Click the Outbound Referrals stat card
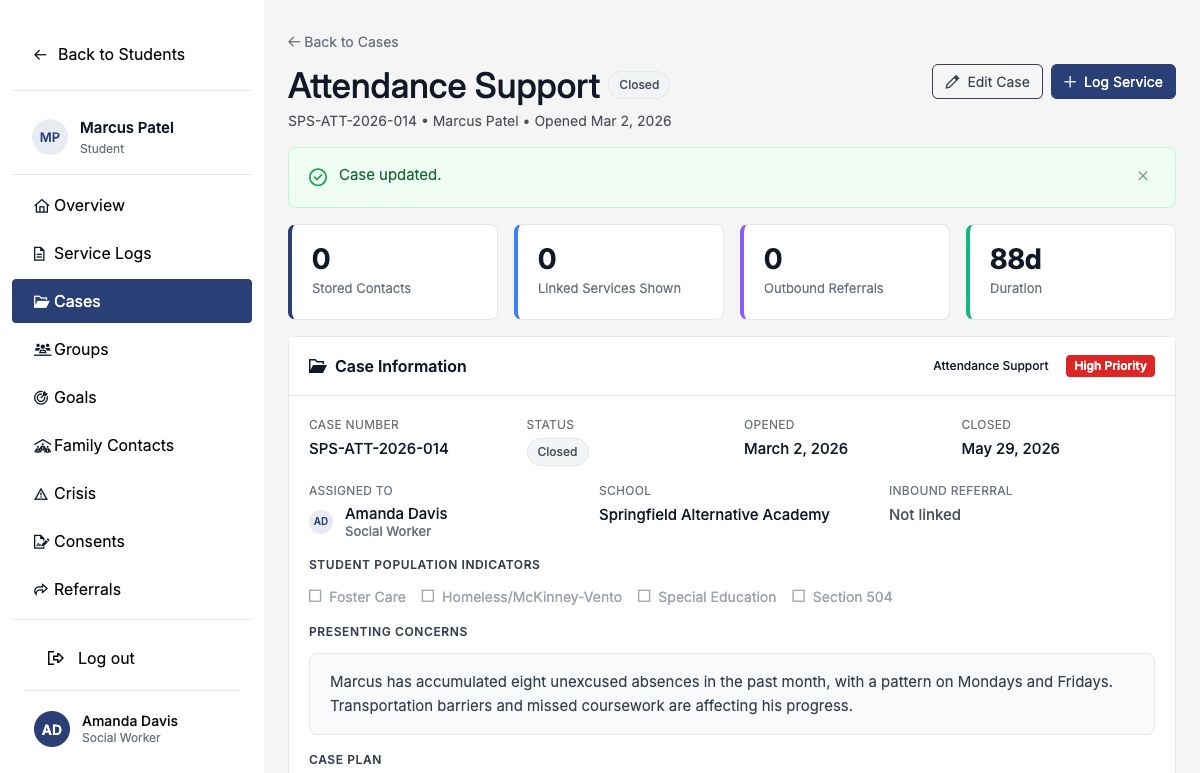1200x773 pixels. (x=845, y=272)
